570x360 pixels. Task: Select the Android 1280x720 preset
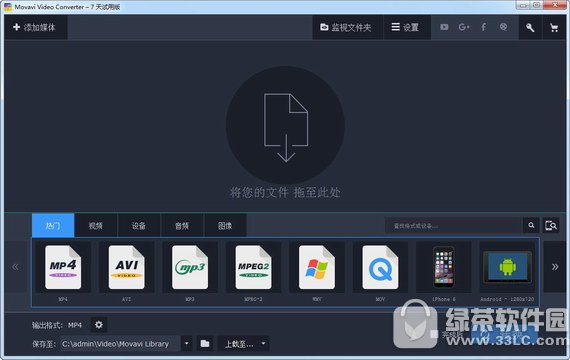(507, 267)
